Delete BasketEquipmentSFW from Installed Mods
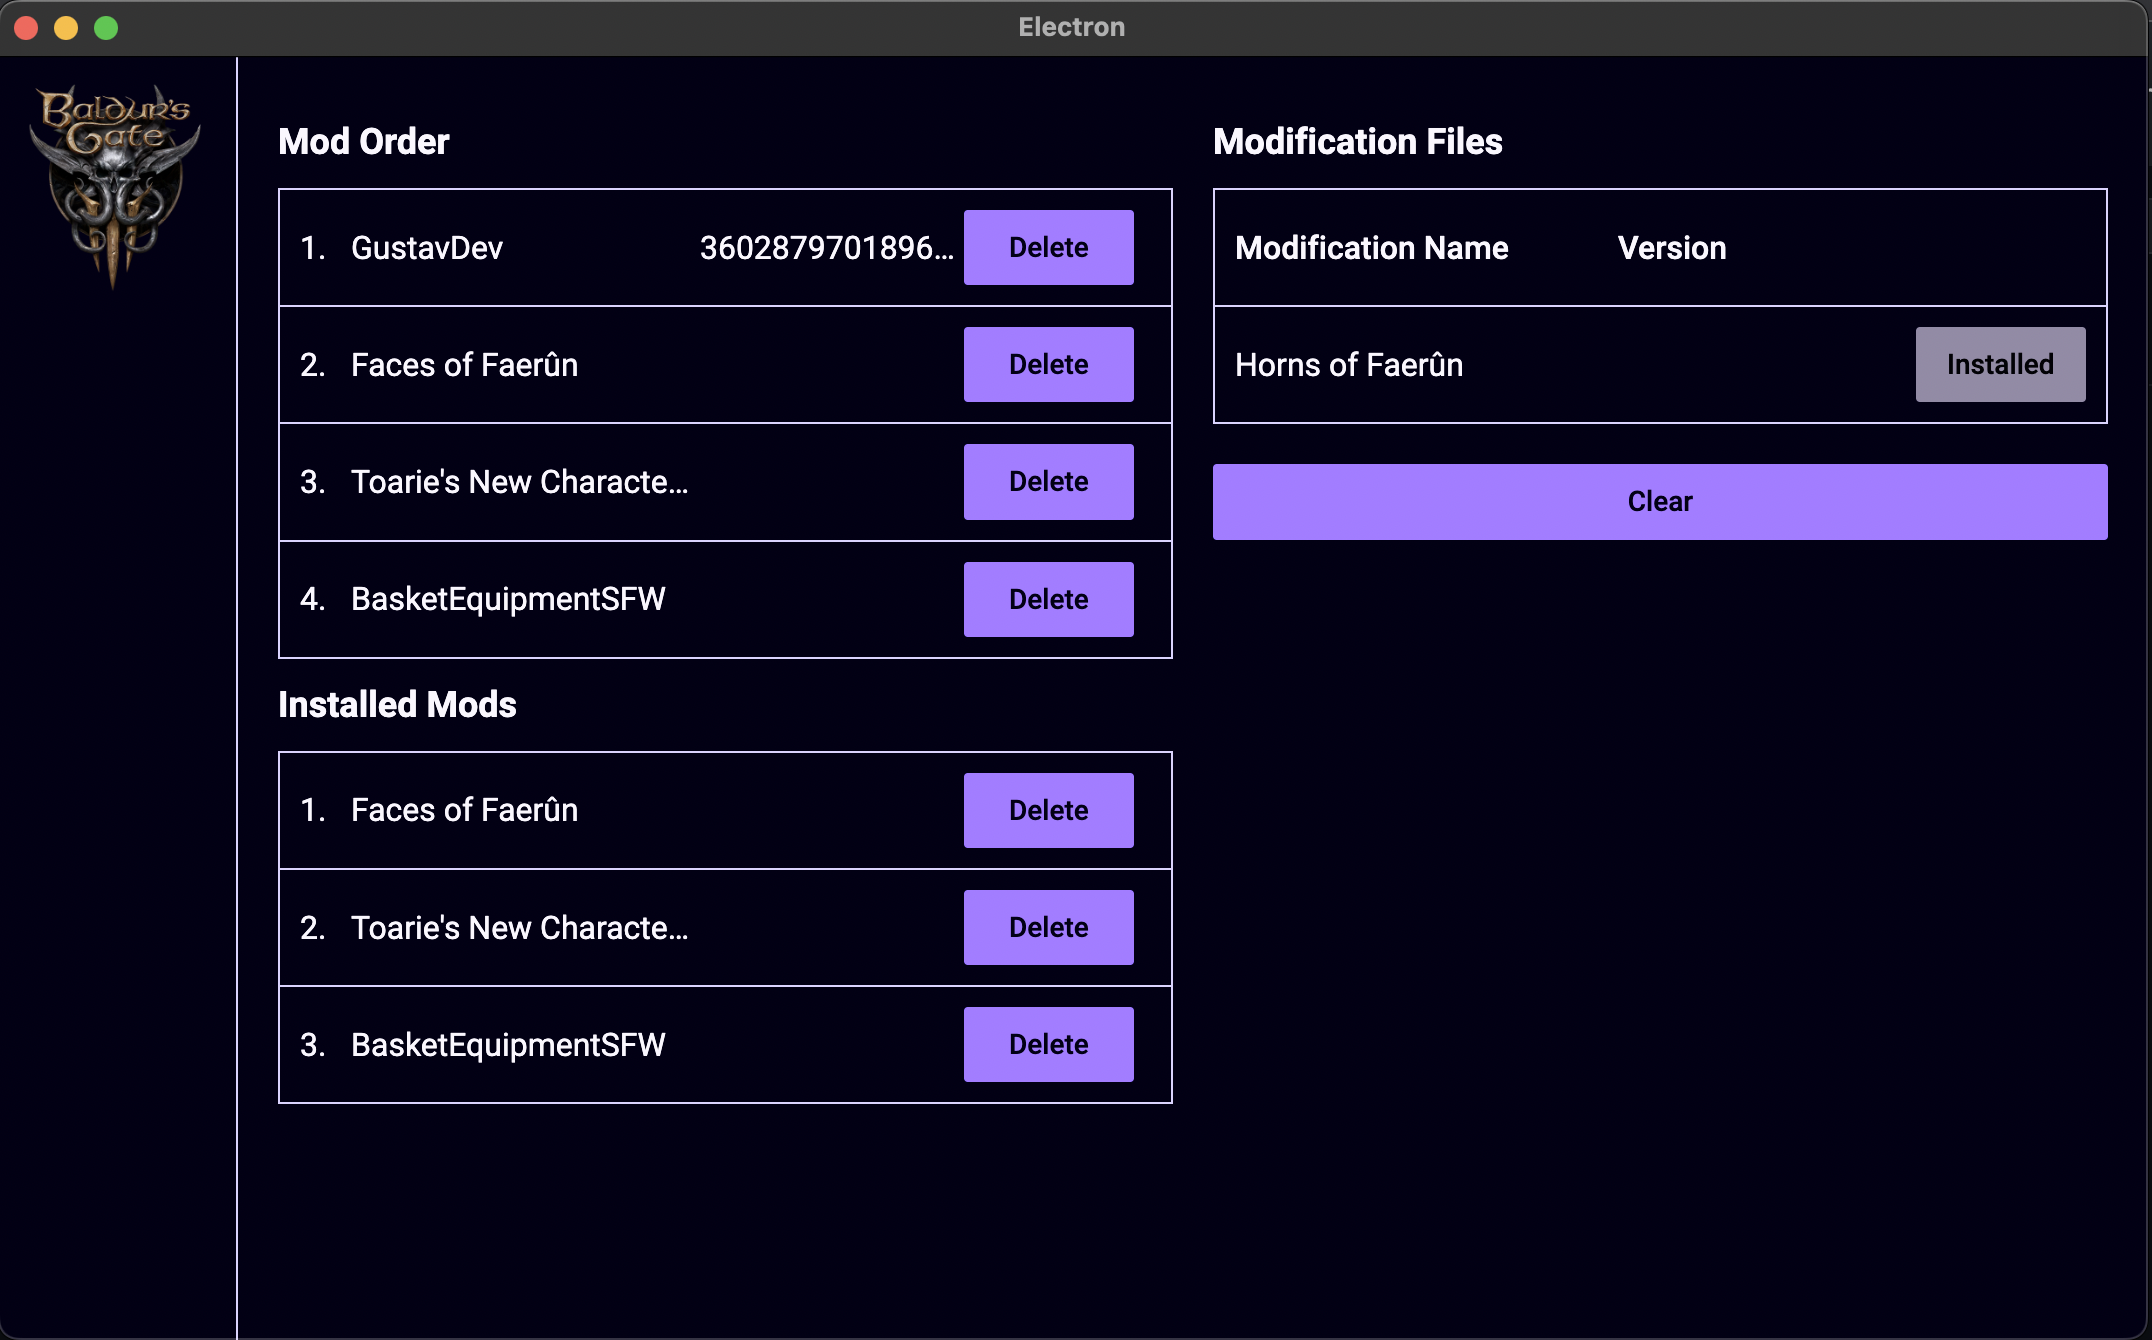This screenshot has height=1340, width=2152. click(1047, 1044)
